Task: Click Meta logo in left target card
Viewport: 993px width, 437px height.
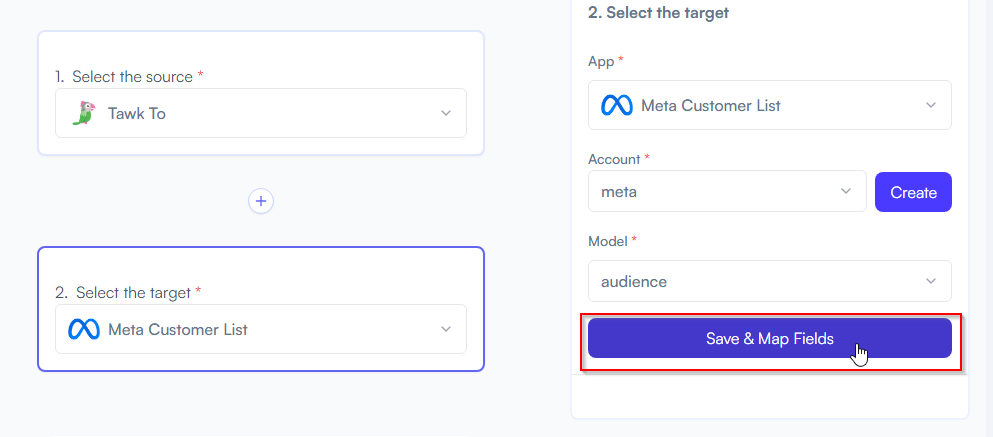Action: point(84,329)
